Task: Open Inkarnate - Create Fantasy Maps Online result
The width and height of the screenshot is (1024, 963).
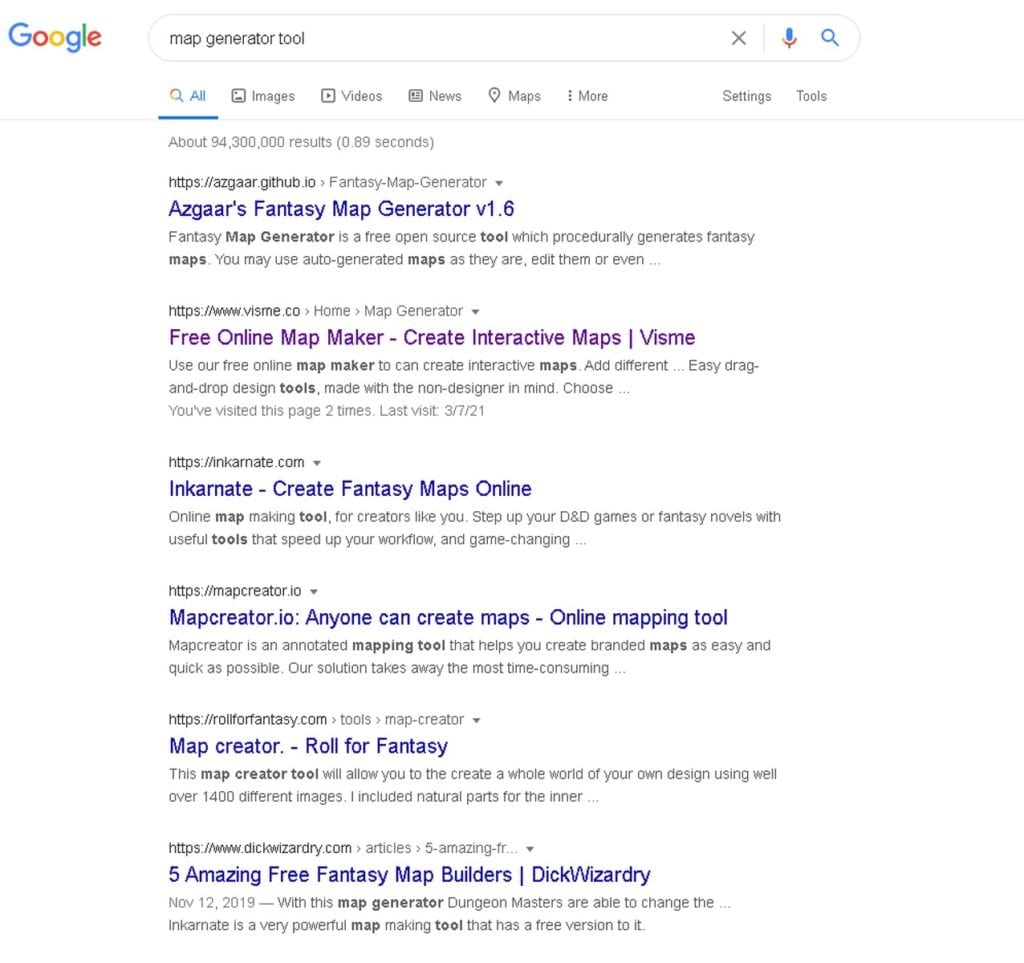Action: tap(350, 489)
